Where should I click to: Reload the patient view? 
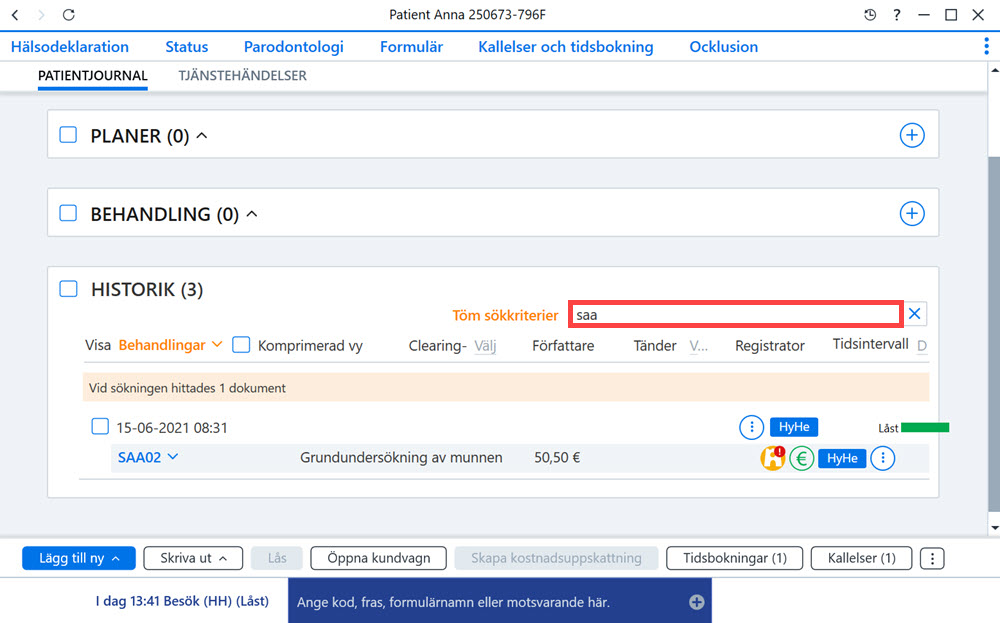(x=69, y=15)
